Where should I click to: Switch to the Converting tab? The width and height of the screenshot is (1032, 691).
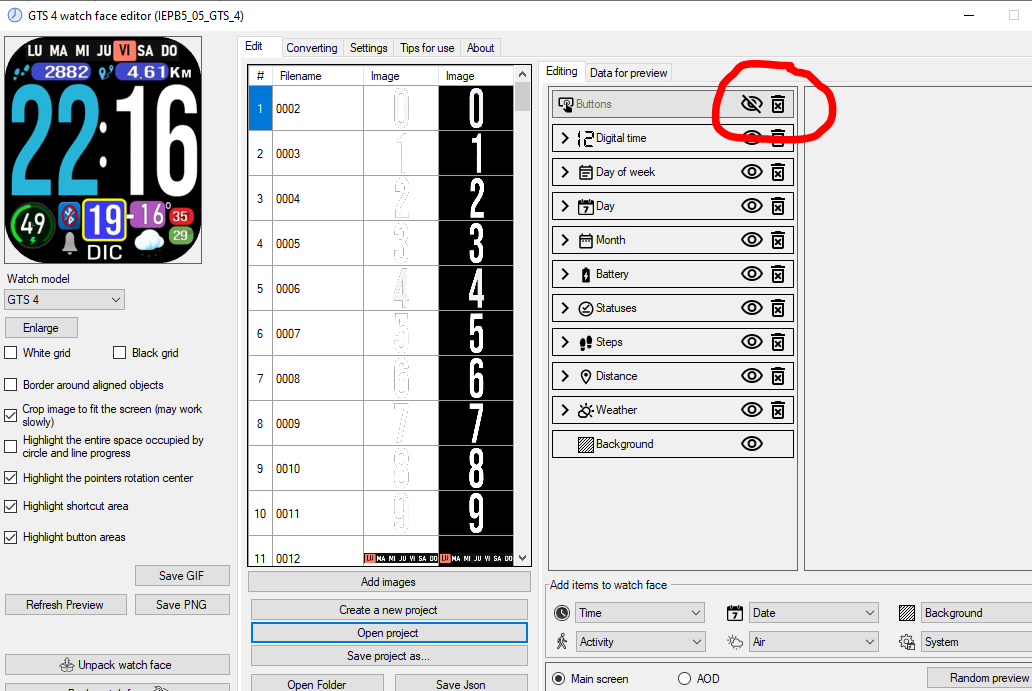(x=311, y=48)
